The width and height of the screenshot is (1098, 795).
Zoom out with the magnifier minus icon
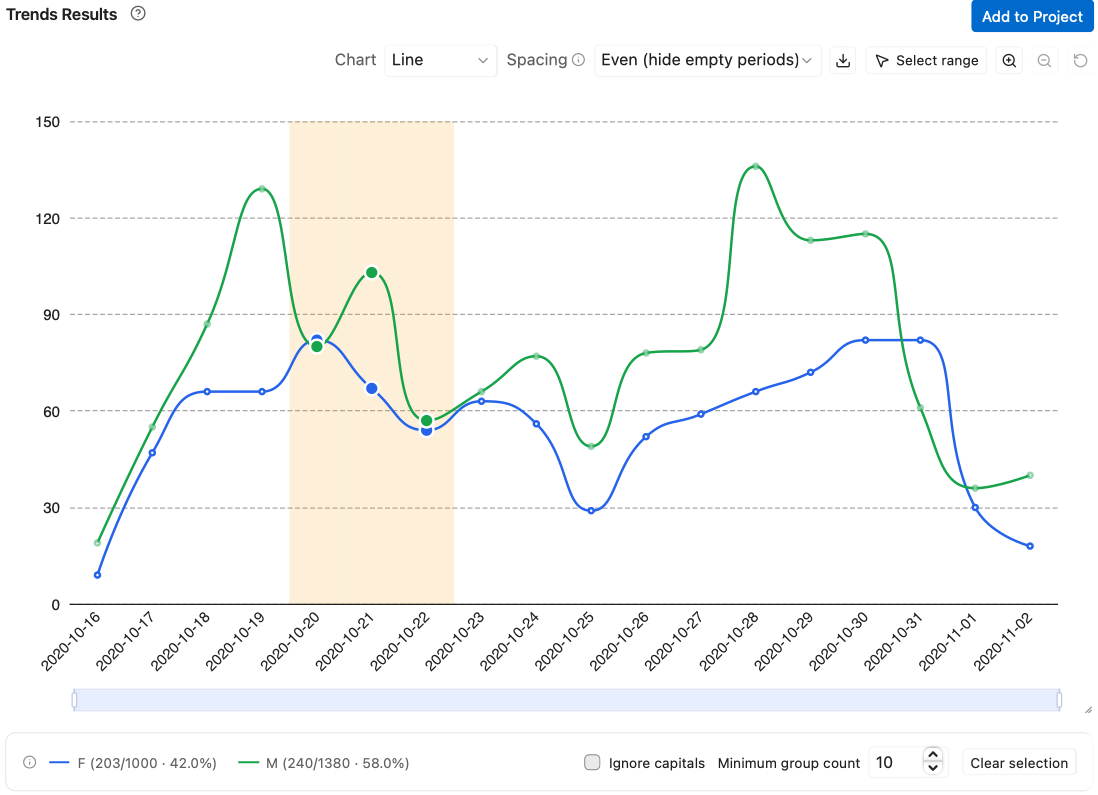pyautogui.click(x=1044, y=61)
